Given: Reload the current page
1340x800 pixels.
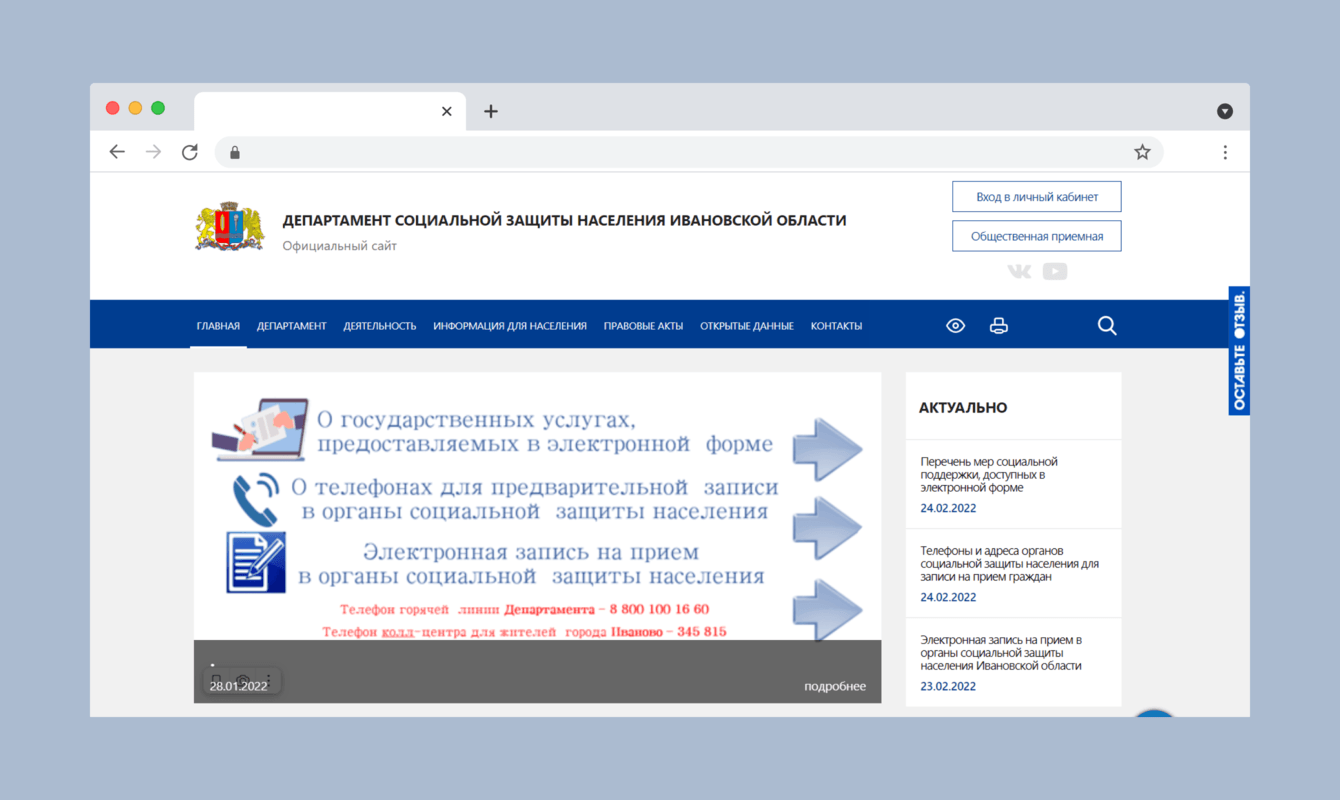Looking at the screenshot, I should click(190, 151).
